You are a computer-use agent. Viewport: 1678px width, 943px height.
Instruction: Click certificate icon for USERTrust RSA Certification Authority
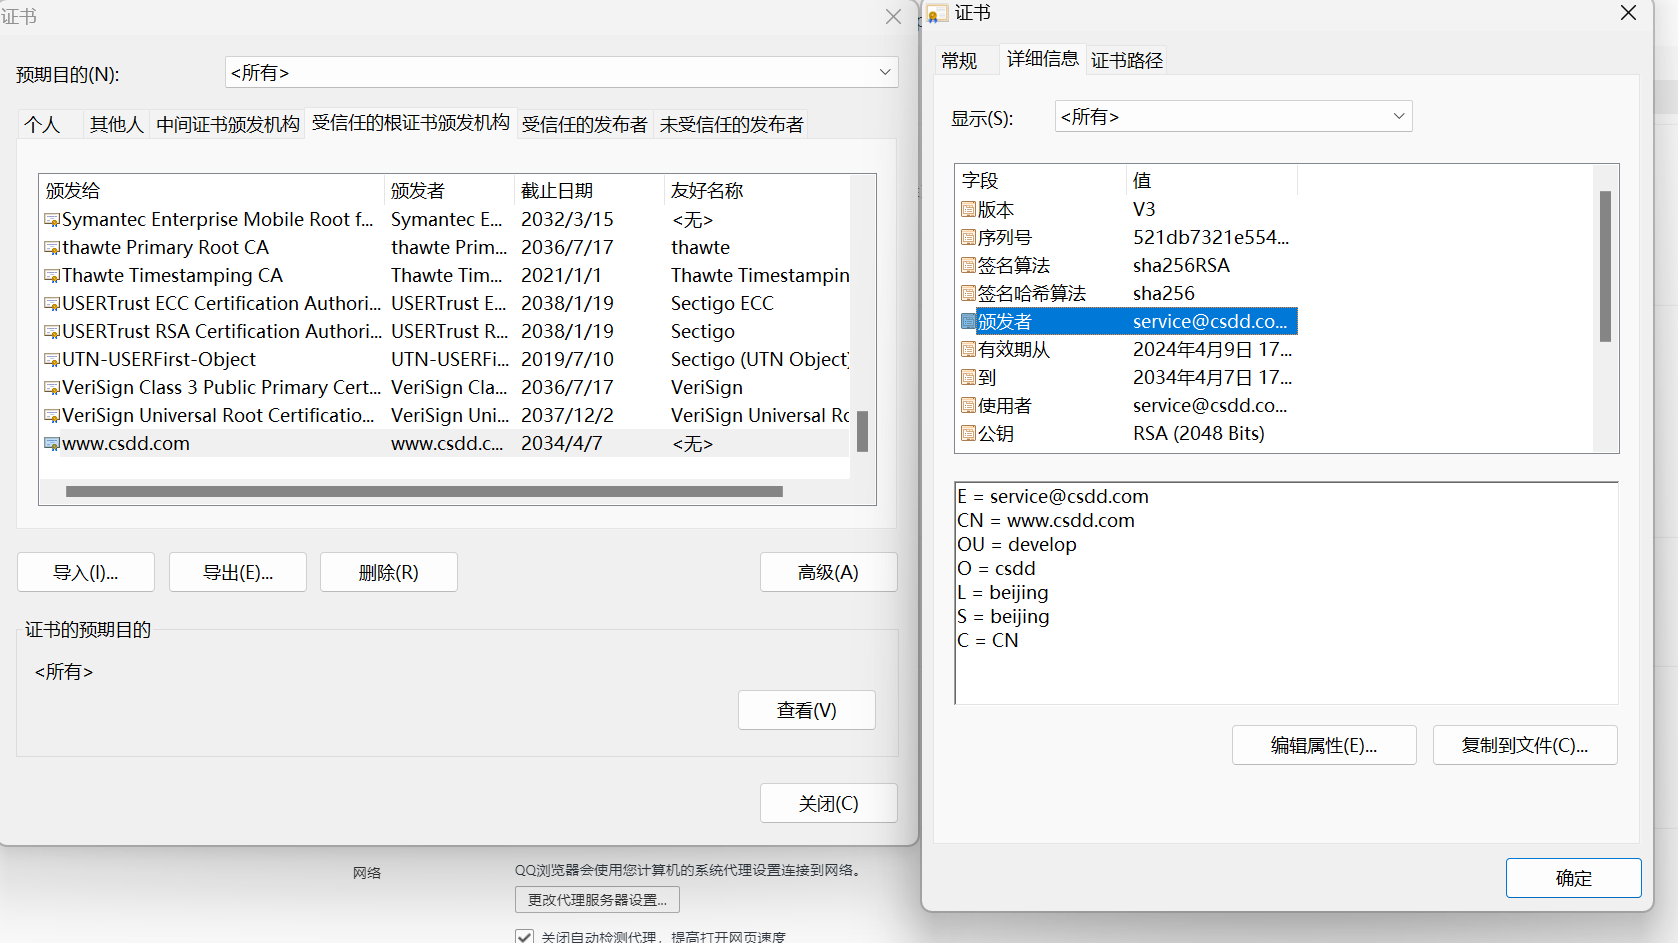coord(52,332)
